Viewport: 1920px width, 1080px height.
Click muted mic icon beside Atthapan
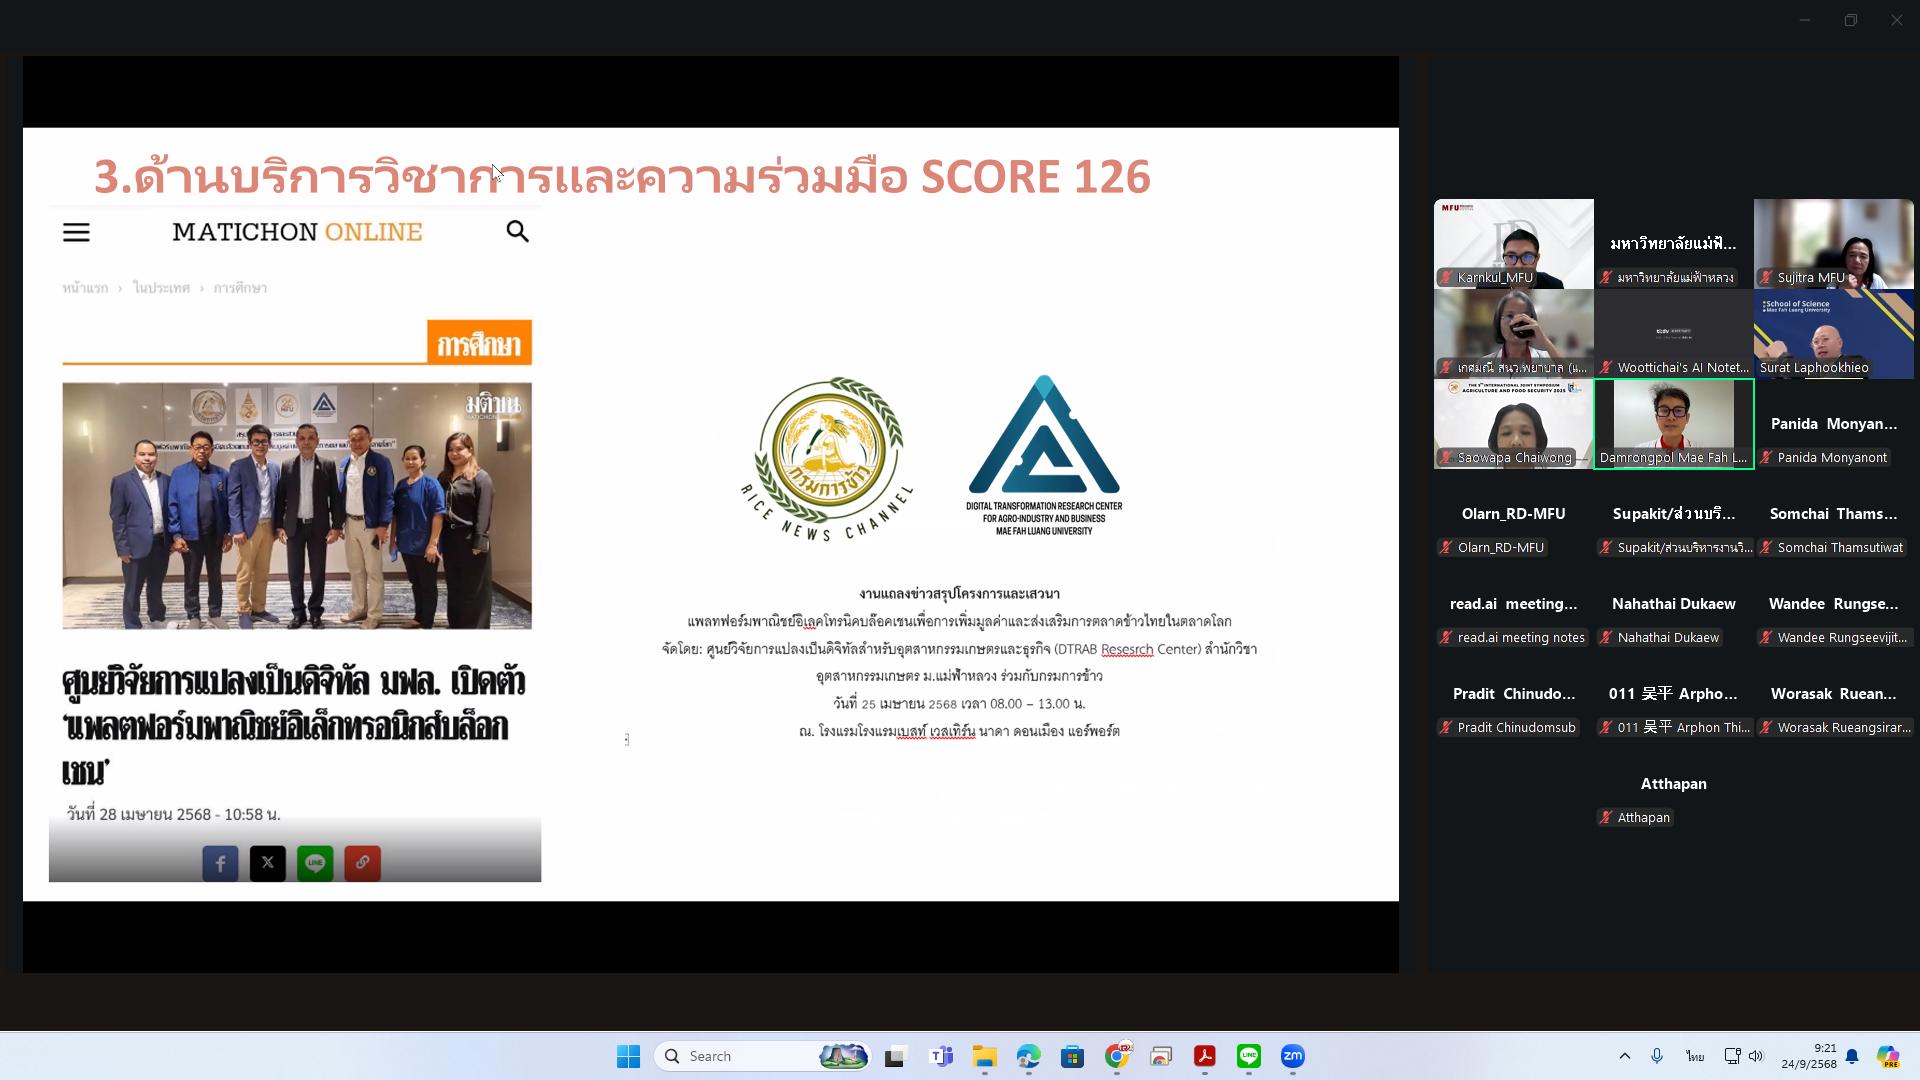[x=1606, y=818]
